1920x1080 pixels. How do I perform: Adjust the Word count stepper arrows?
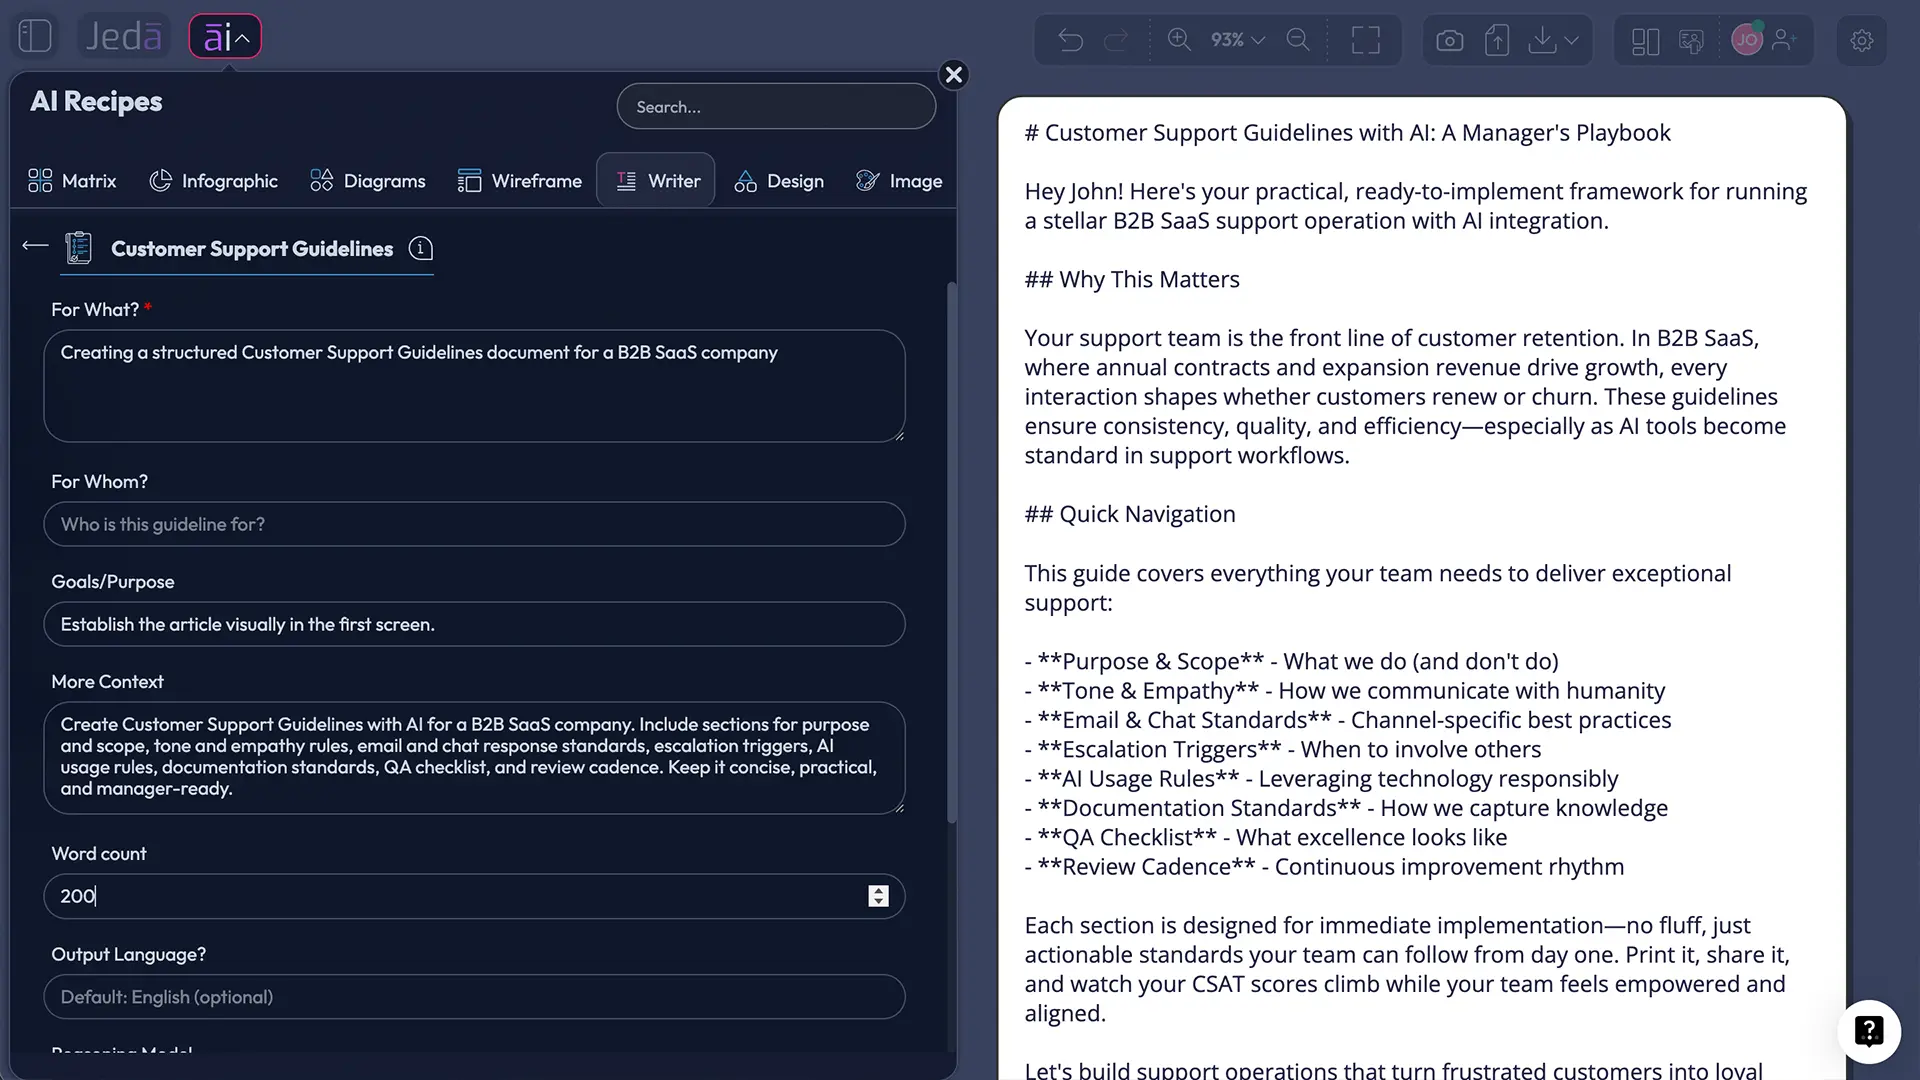coord(878,896)
